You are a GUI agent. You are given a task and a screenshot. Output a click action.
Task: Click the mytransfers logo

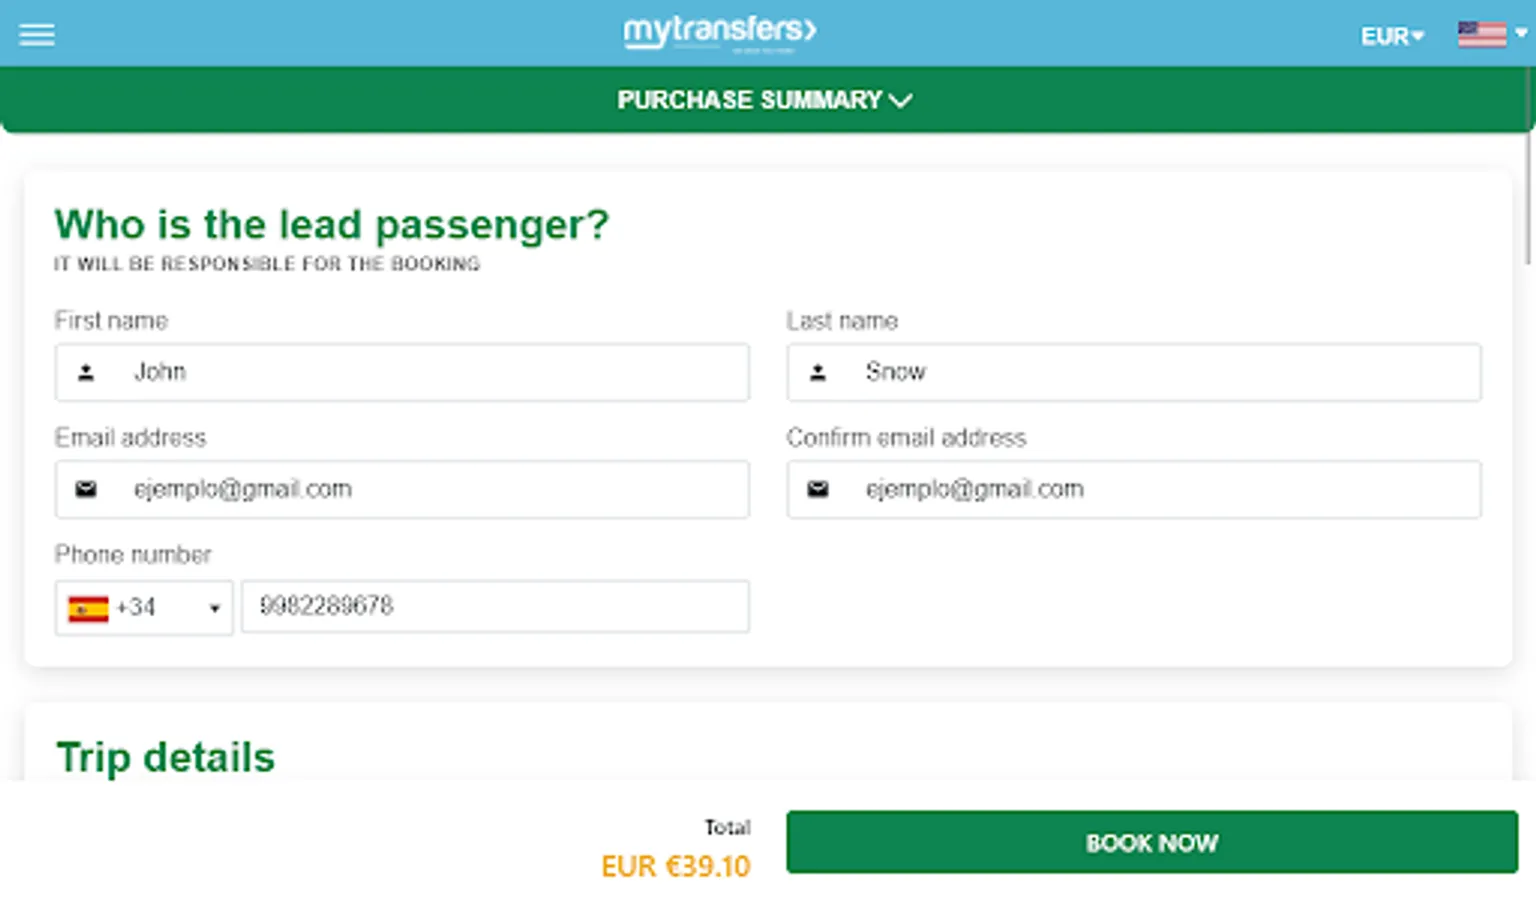[719, 31]
